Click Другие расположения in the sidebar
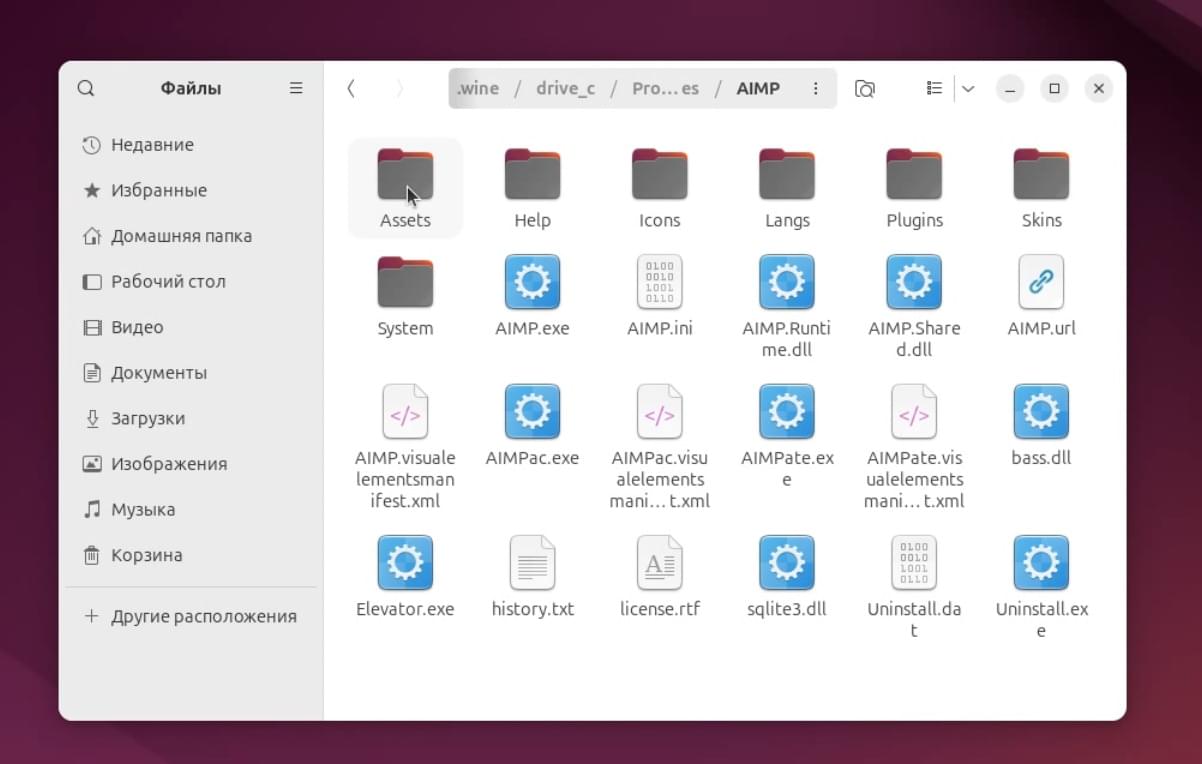1202x764 pixels. [191, 616]
